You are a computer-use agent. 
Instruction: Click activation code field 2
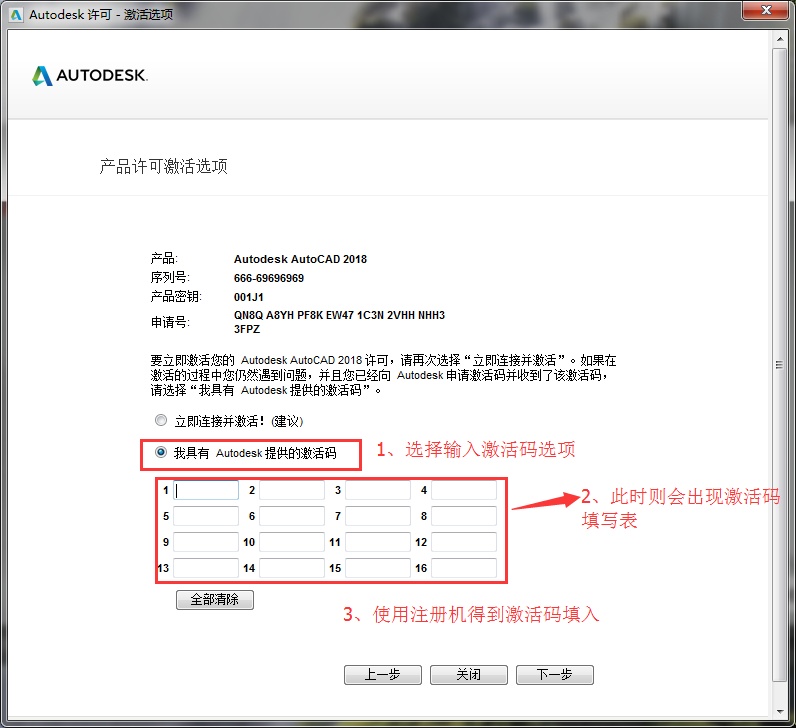292,490
